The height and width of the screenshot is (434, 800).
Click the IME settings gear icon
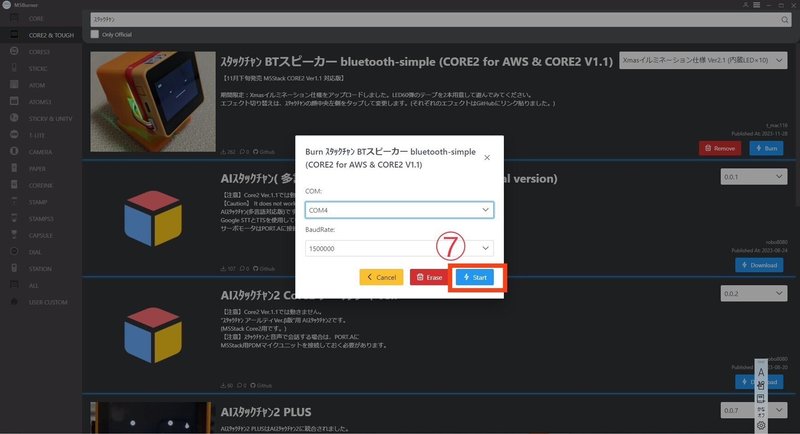point(761,425)
